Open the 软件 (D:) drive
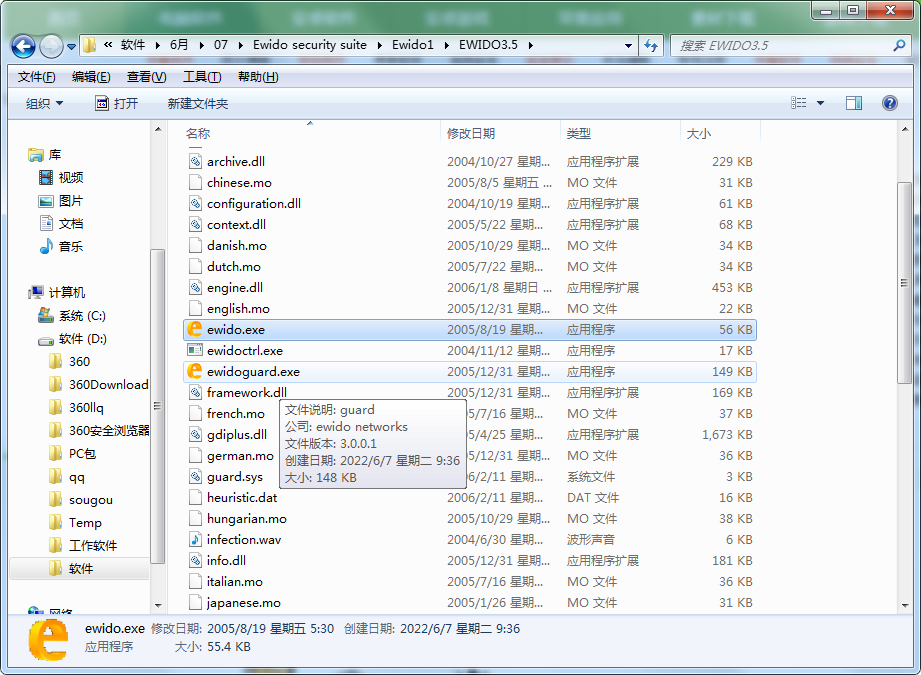 [x=72, y=338]
